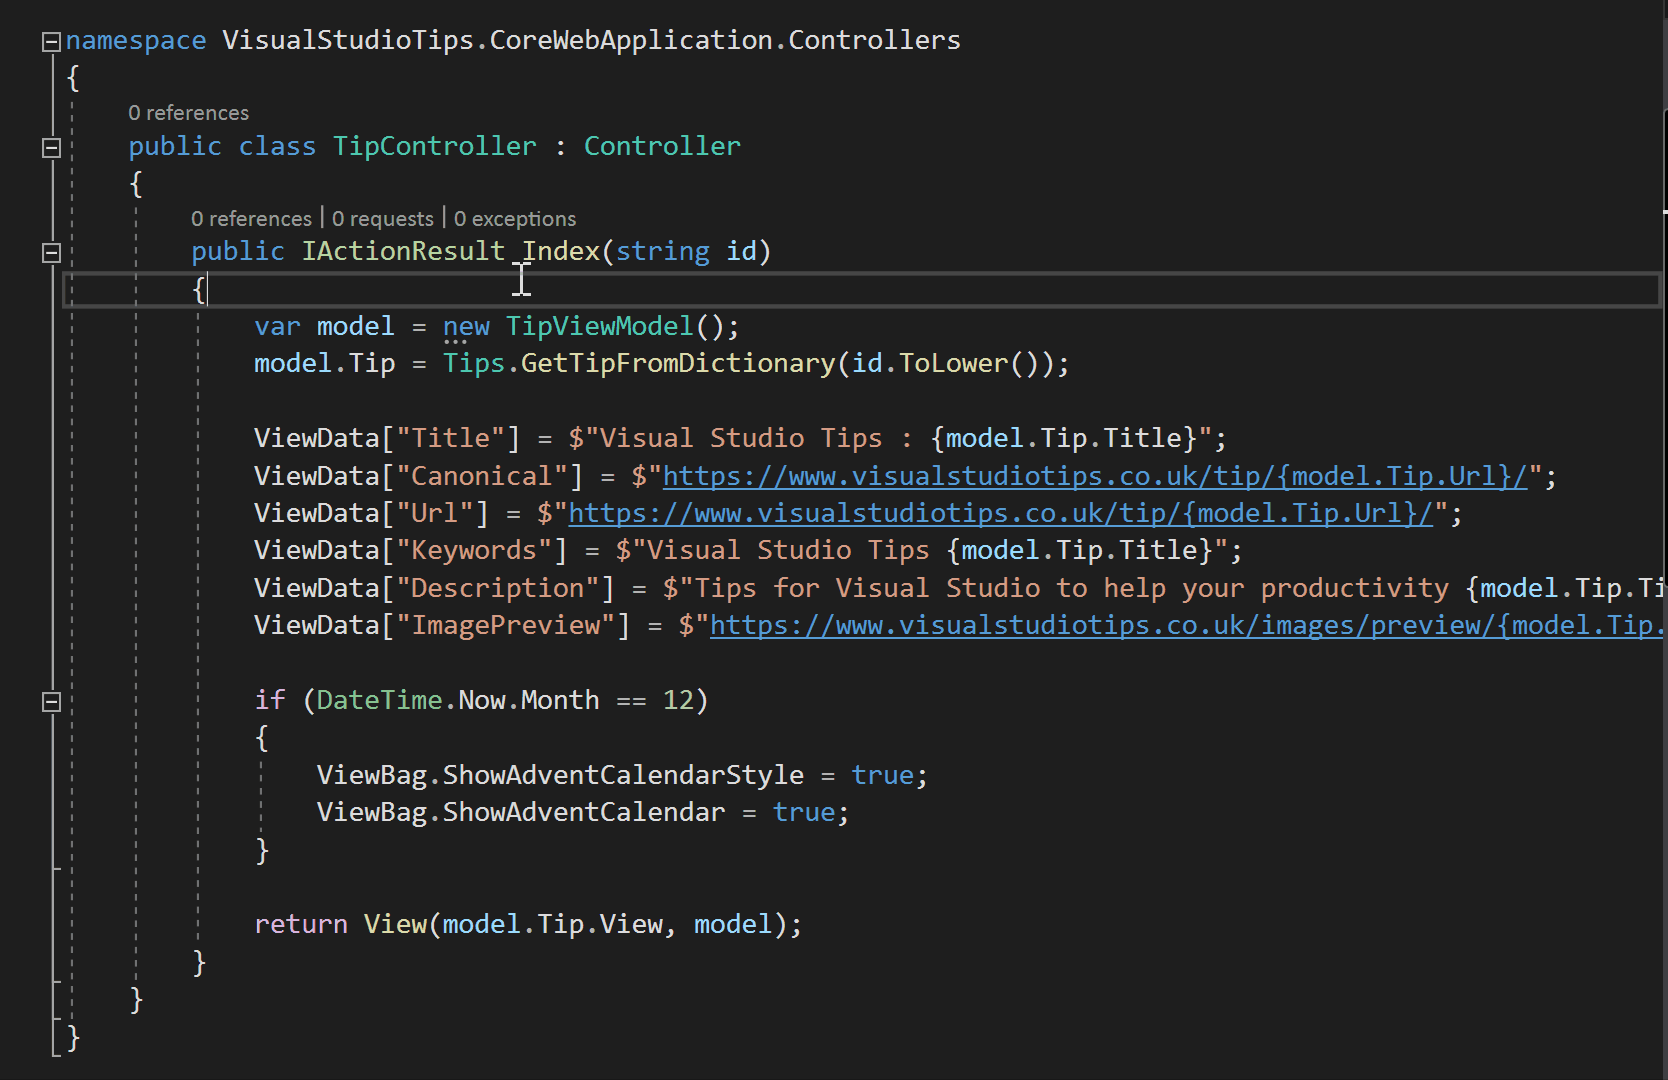Click the 0 exceptions CodeLens indicator
The width and height of the screenshot is (1668, 1080).
515,218
